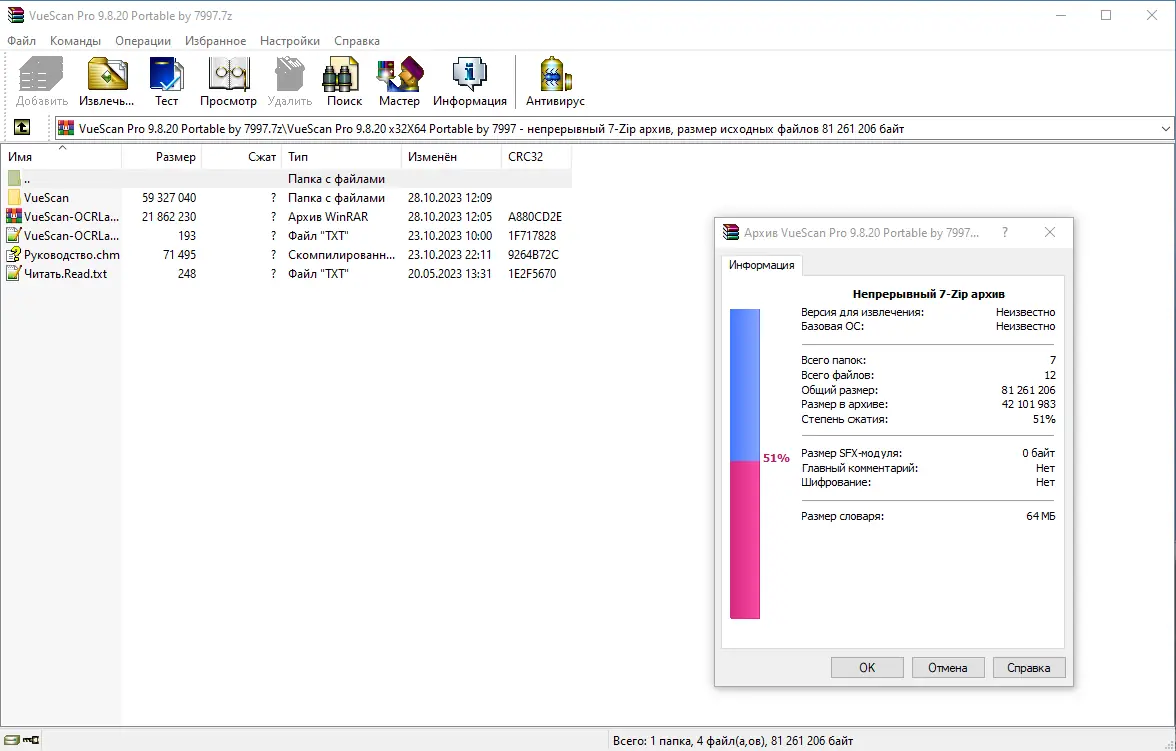Click the size value 59 327 040
The width and height of the screenshot is (1176, 751).
point(169,198)
